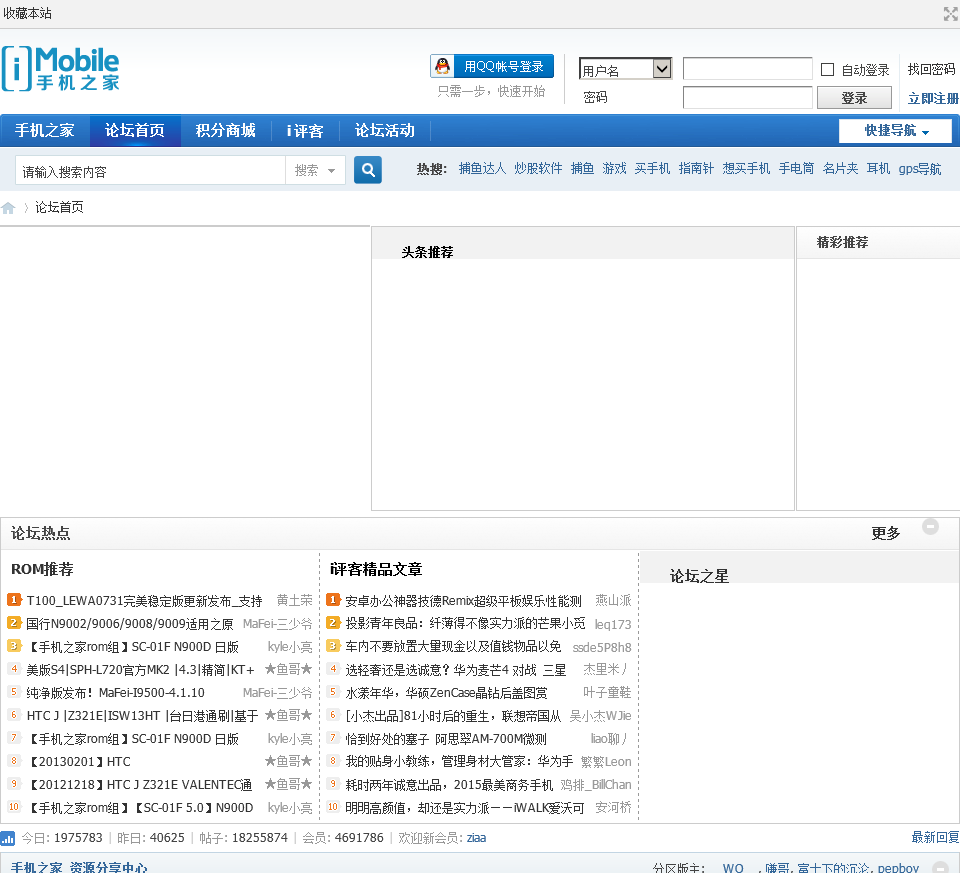960x873 pixels.
Task: Open article 恰到好处的塞子 阿思翠AM-700M微测
Action: (446, 739)
